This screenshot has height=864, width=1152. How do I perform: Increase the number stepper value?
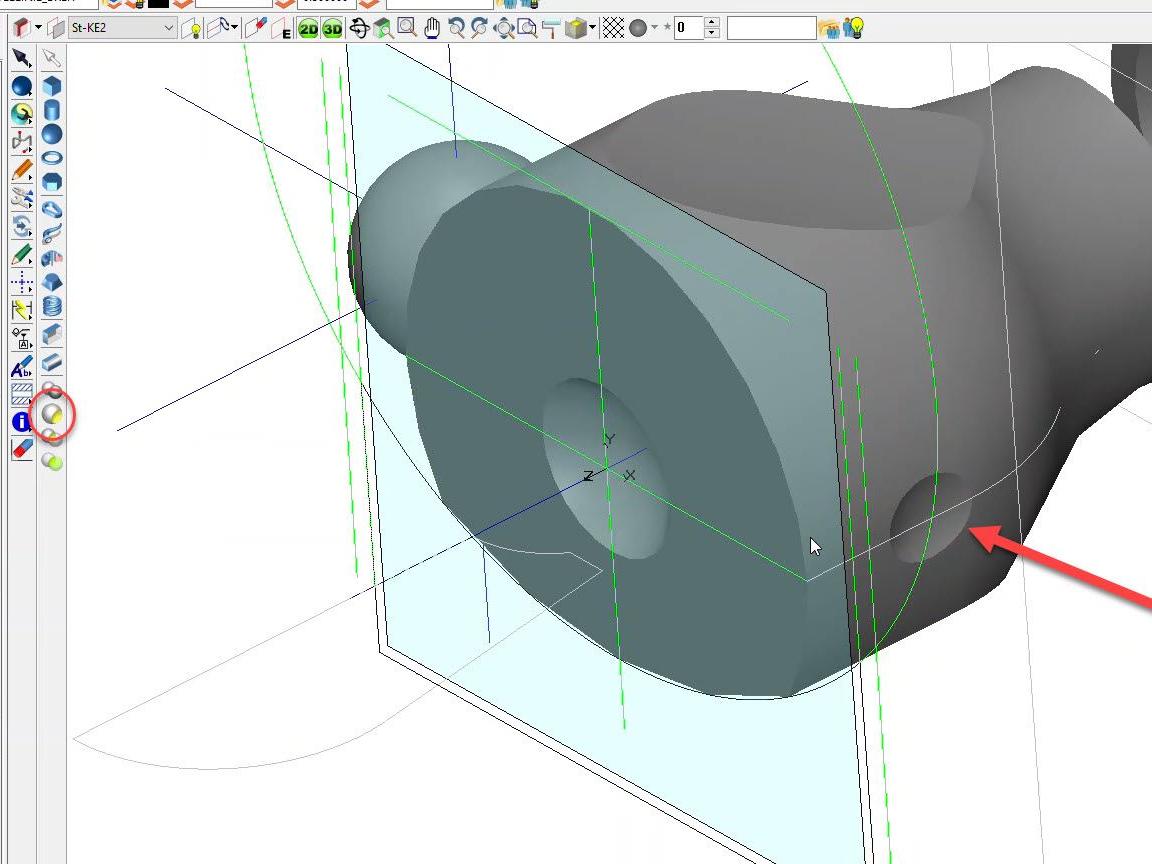coord(711,23)
